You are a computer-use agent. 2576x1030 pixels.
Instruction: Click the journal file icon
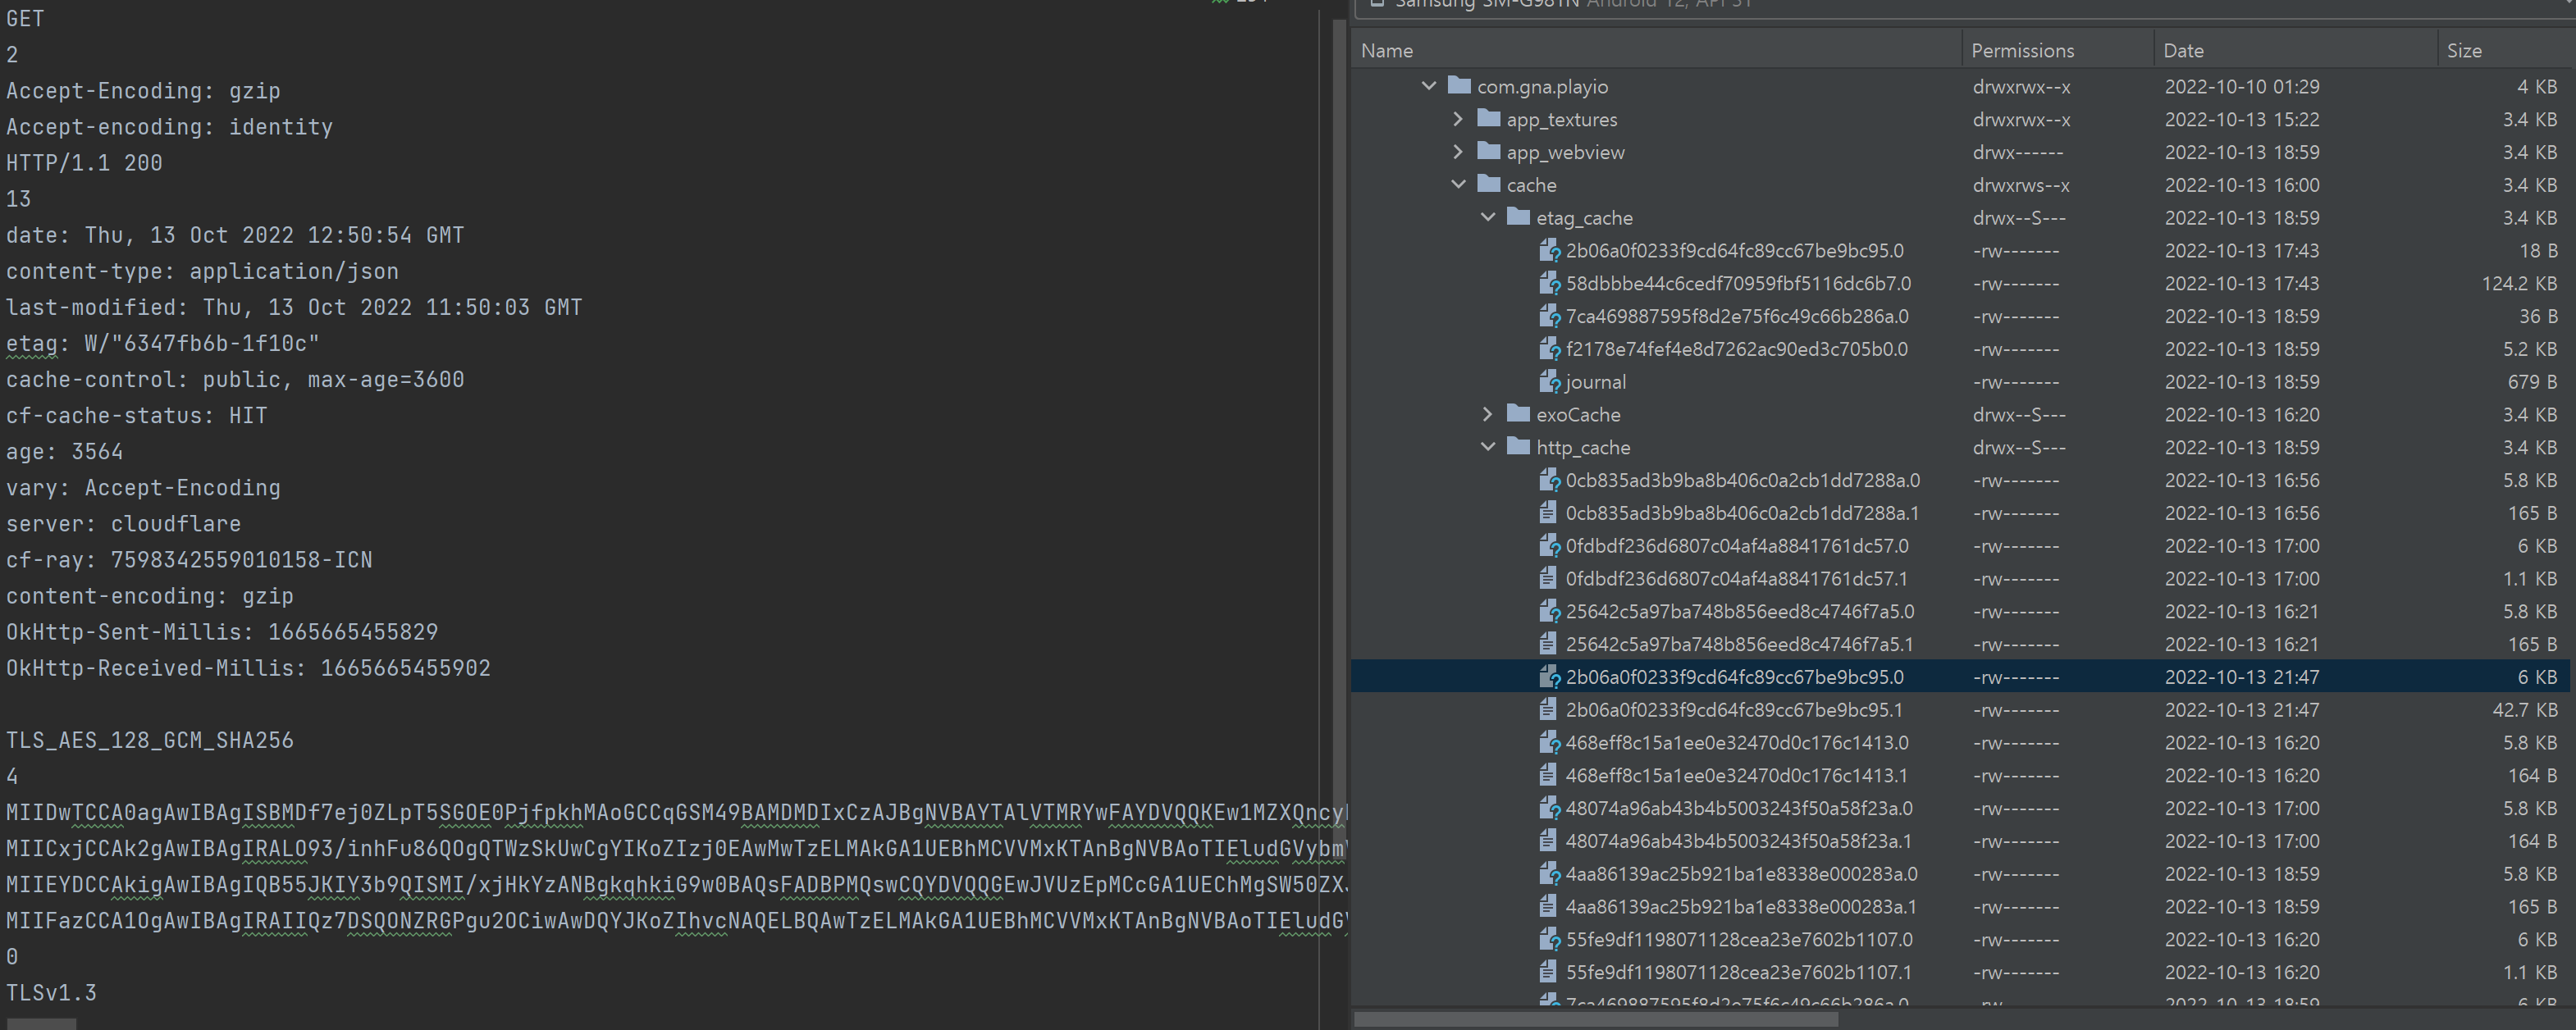1548,382
